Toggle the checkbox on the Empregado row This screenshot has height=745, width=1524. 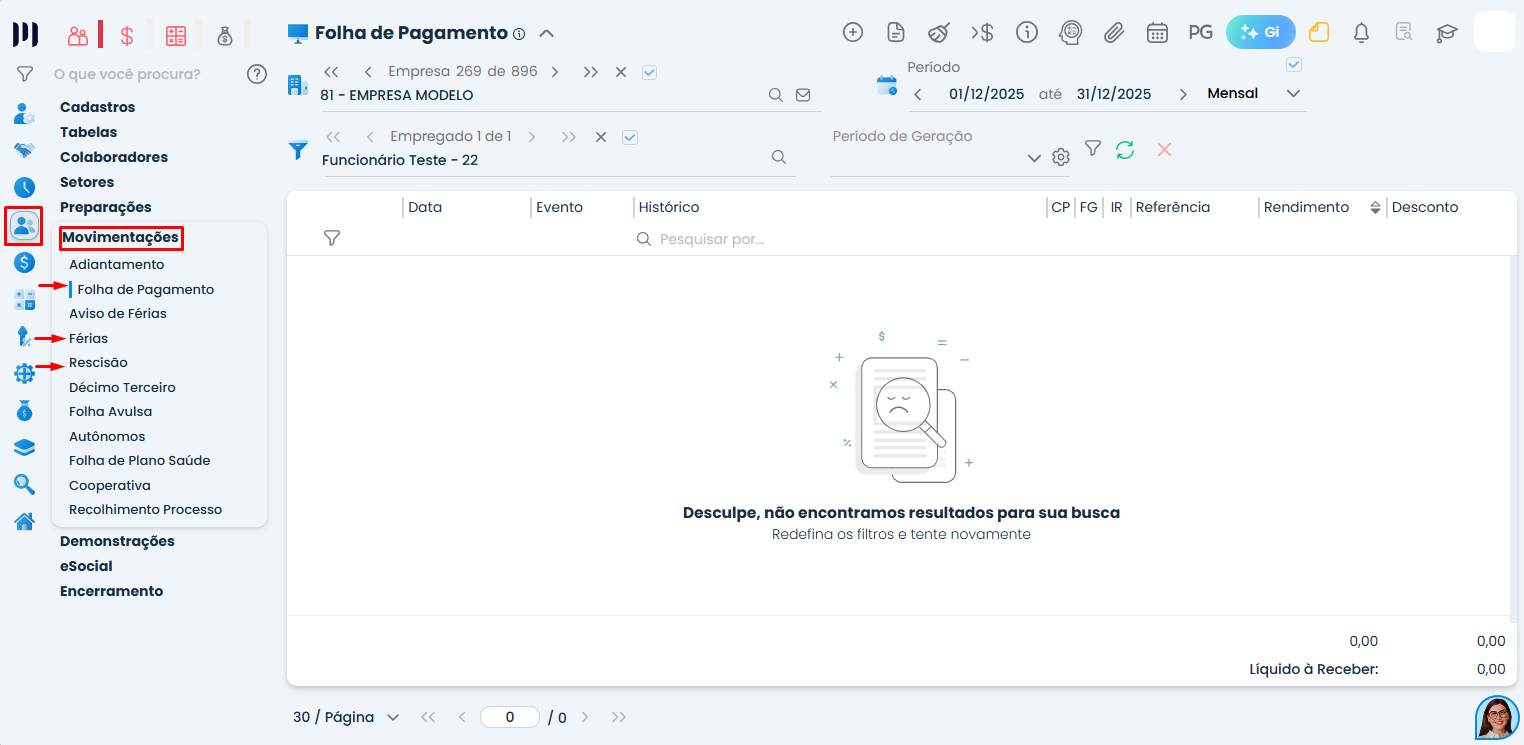click(630, 137)
